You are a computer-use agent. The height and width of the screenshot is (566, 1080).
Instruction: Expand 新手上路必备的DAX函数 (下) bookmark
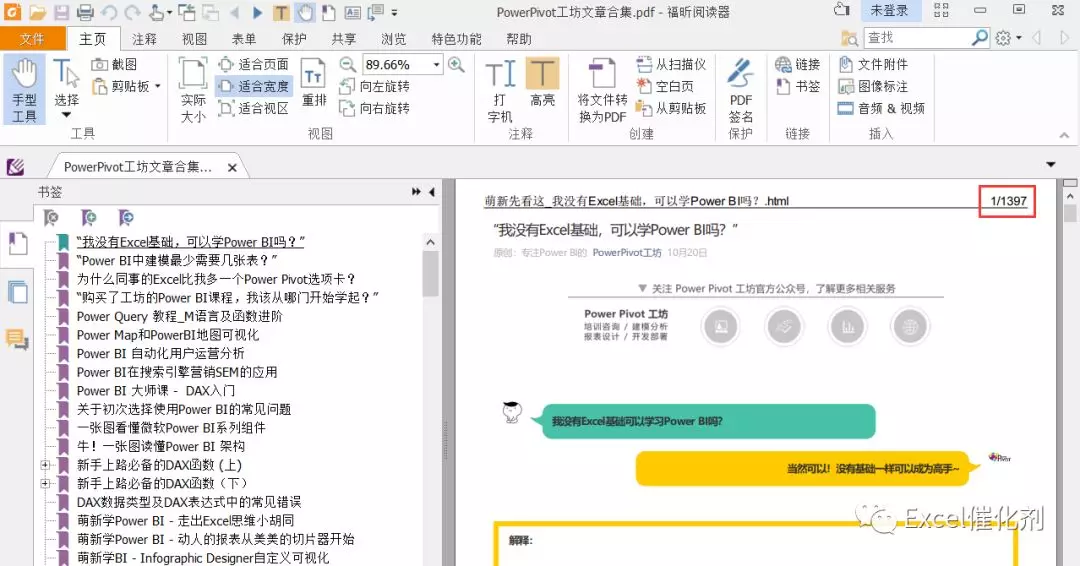[x=45, y=483]
